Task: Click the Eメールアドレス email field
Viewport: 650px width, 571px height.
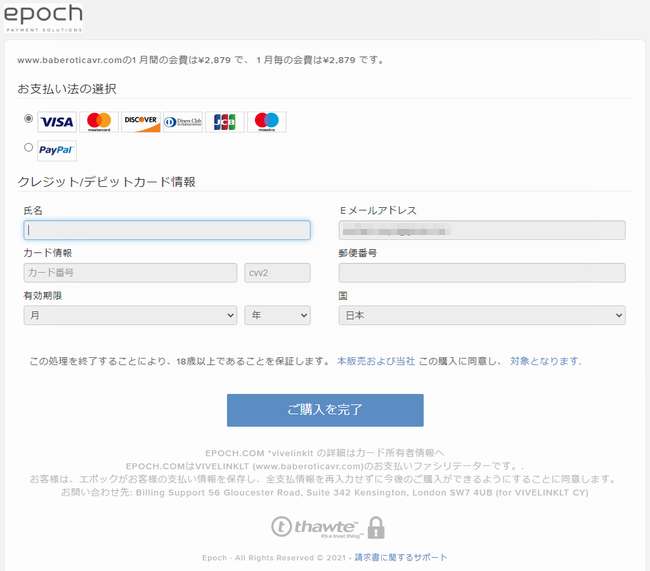Action: [x=482, y=230]
